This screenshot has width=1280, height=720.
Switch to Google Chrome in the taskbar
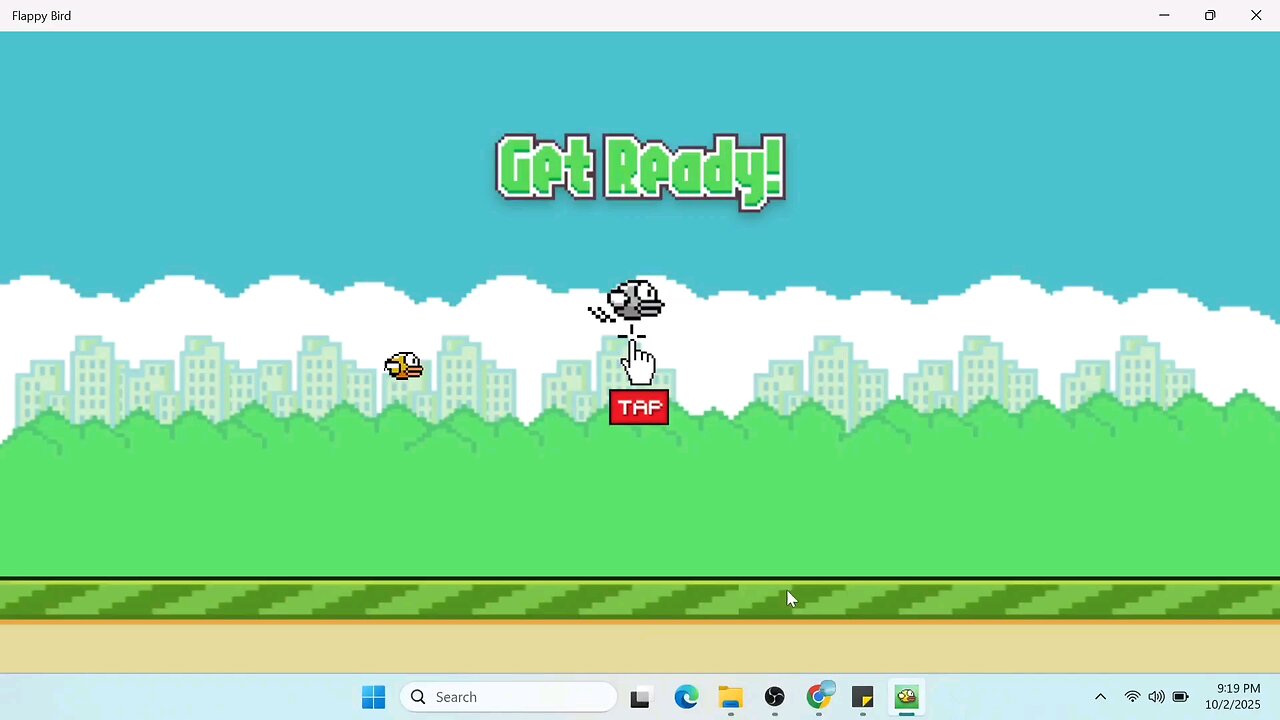(819, 697)
